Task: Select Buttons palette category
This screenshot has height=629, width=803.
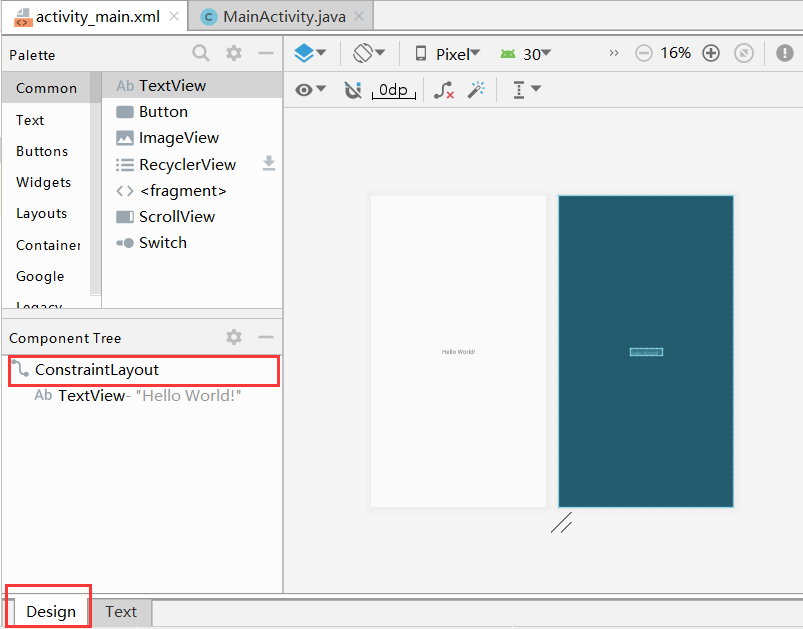Action: click(42, 151)
